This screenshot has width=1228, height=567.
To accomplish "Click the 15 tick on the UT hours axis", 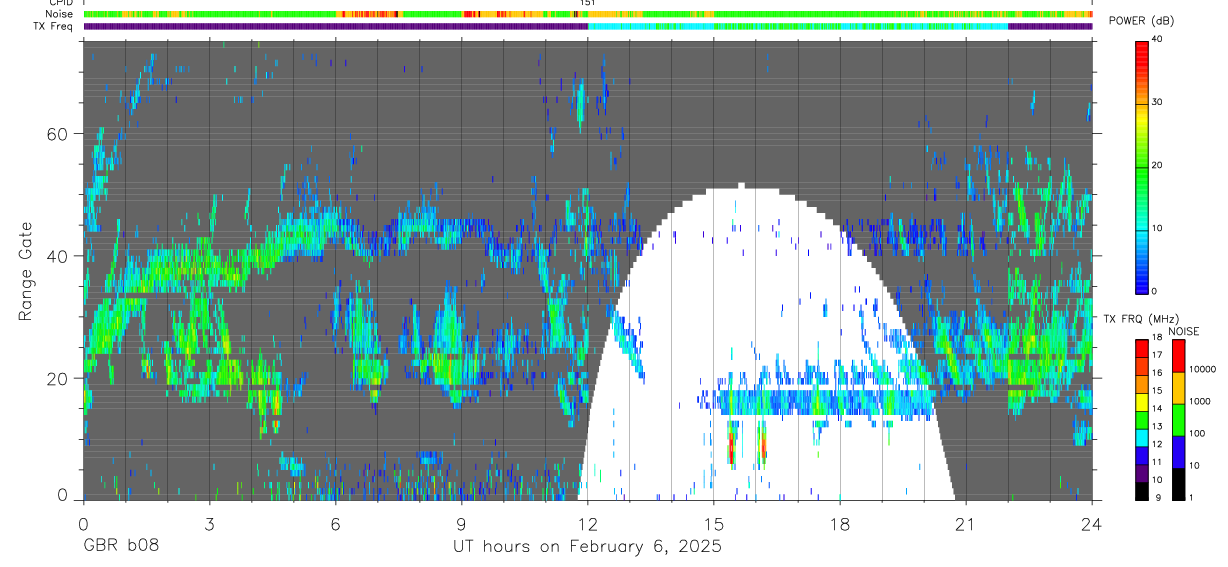I will point(713,523).
